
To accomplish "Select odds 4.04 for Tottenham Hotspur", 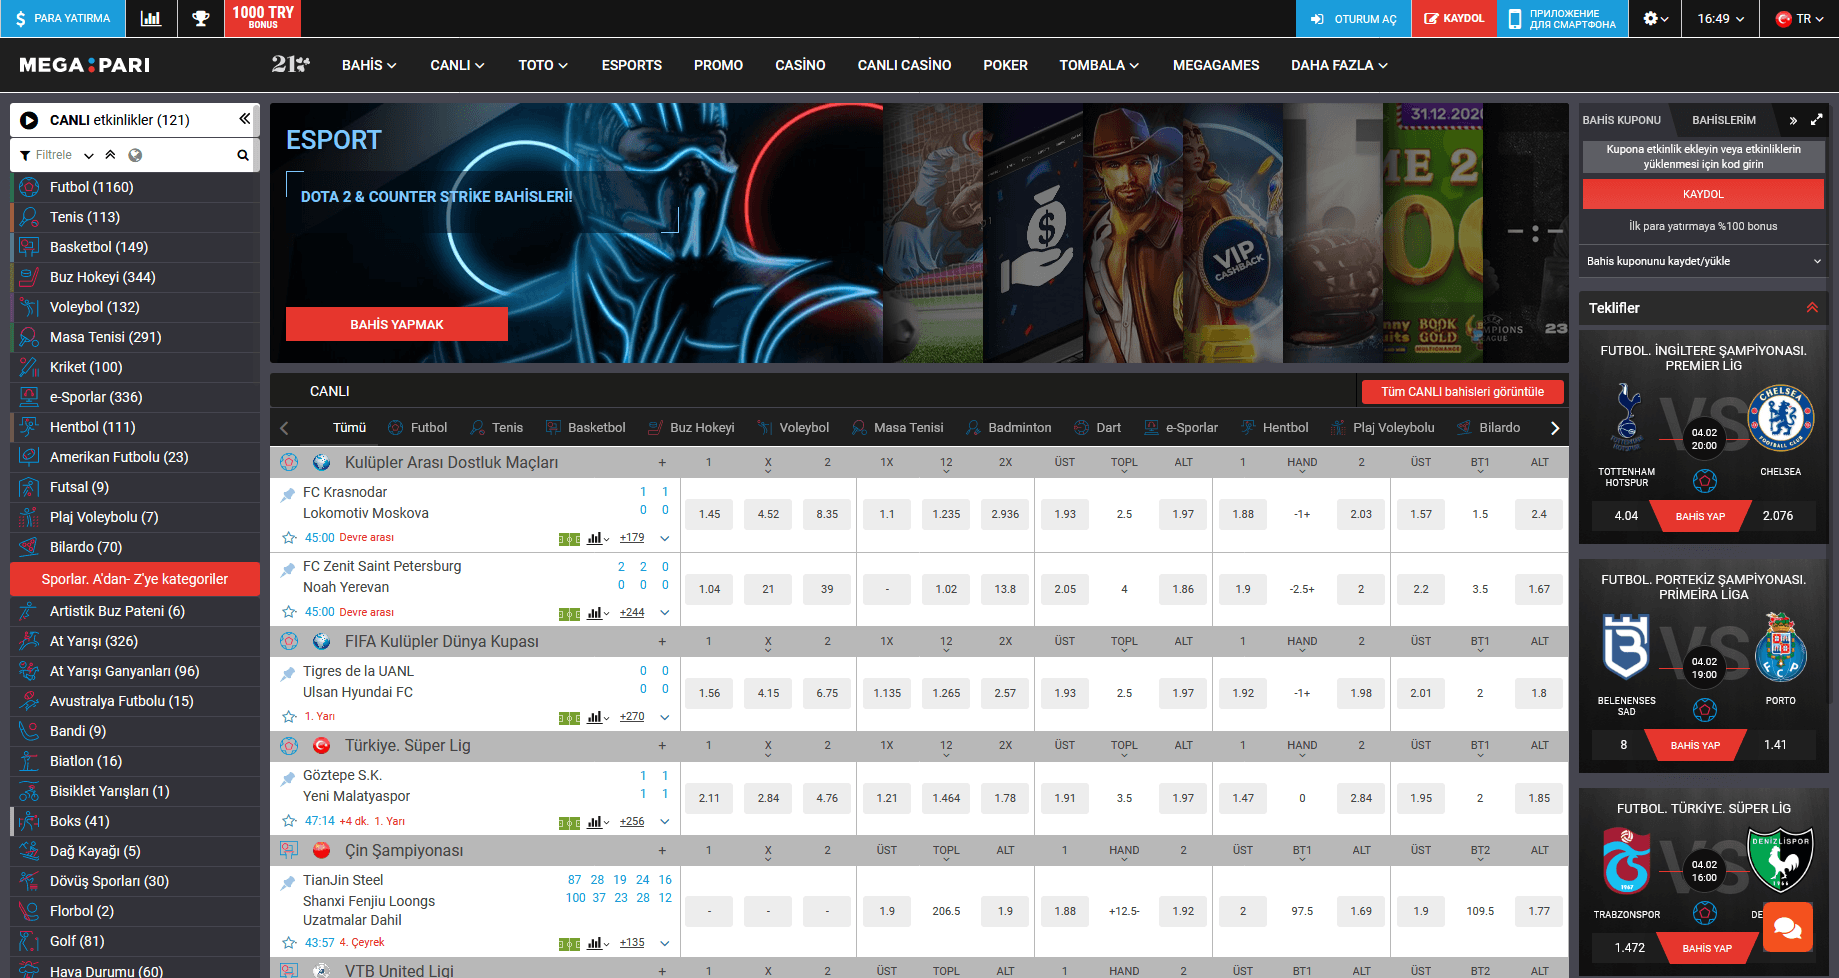I will pos(1626,516).
